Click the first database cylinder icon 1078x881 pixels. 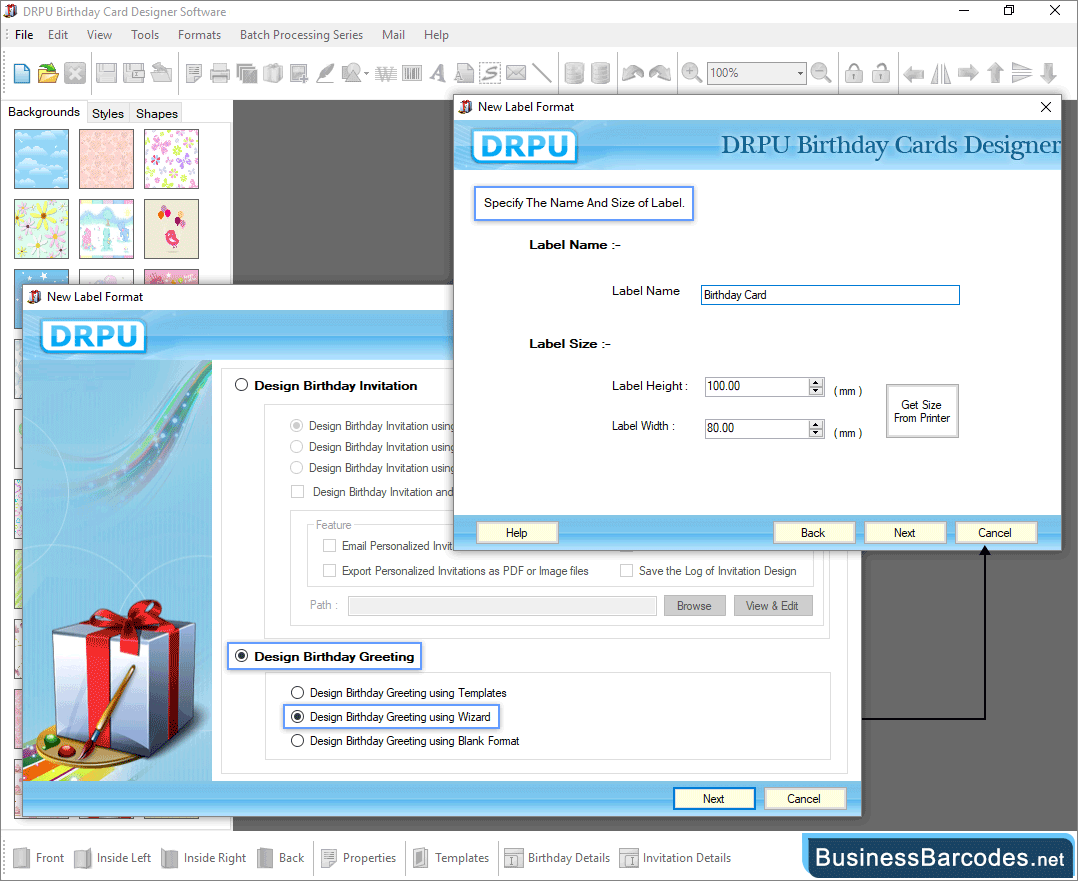[574, 73]
